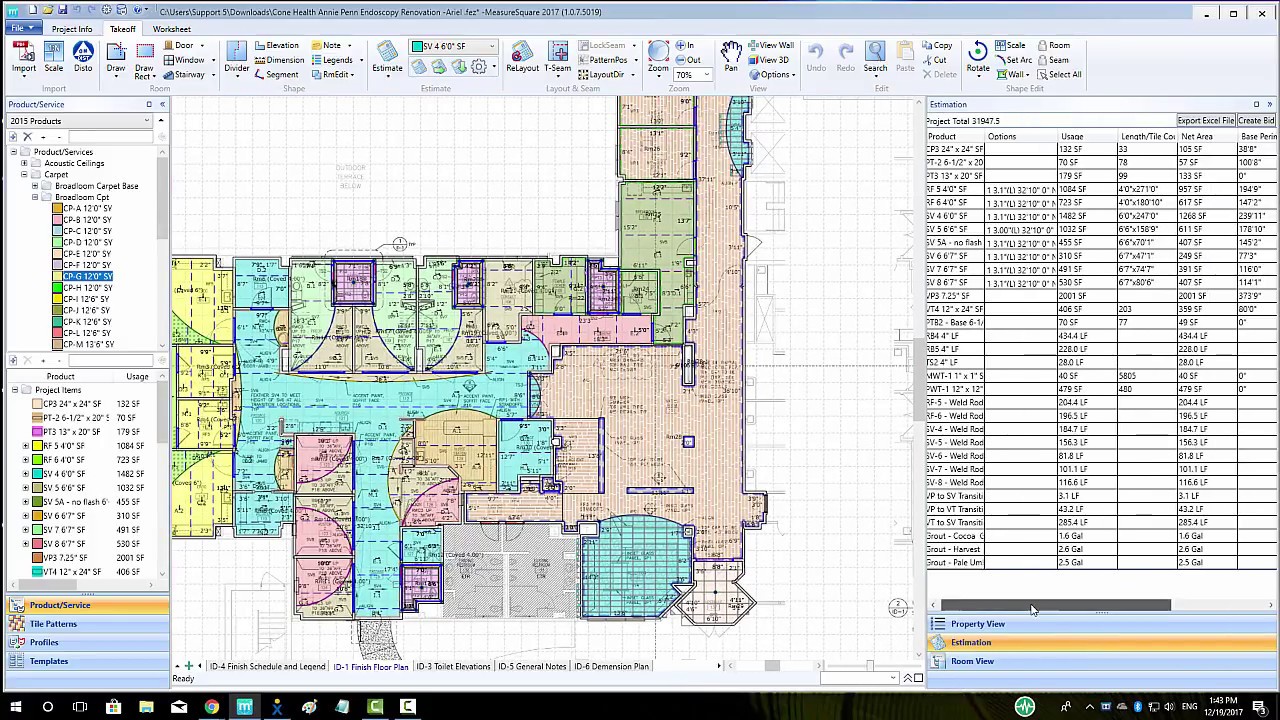This screenshot has width=1280, height=720.
Task: Click the Import PDF tool
Action: [24, 57]
